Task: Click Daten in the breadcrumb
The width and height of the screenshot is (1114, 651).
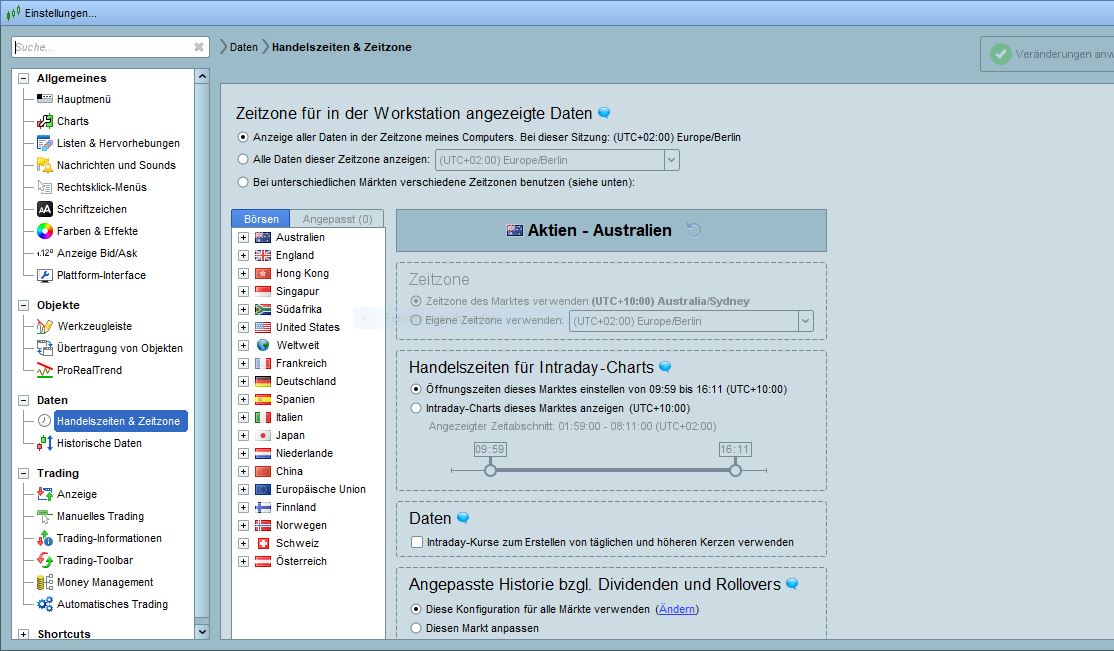Action: coord(244,47)
